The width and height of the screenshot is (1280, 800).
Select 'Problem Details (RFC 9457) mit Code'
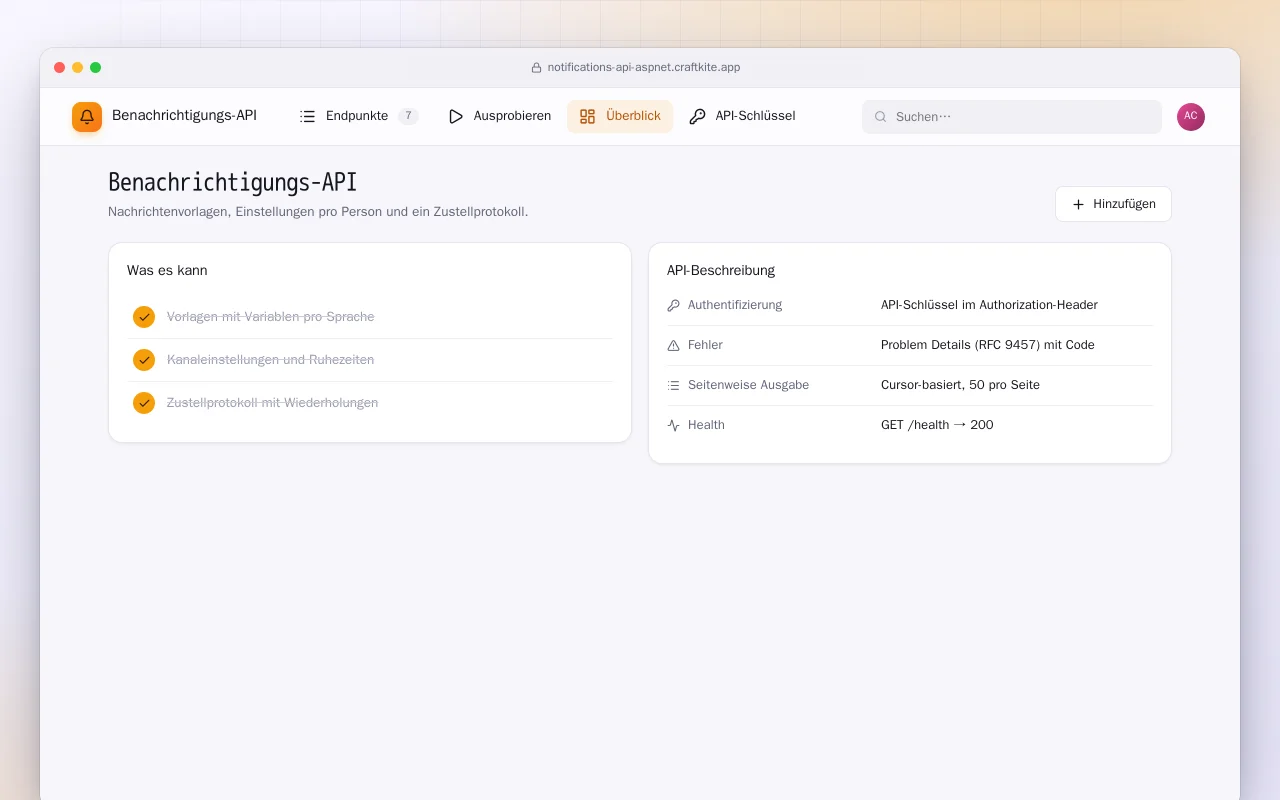pos(988,345)
